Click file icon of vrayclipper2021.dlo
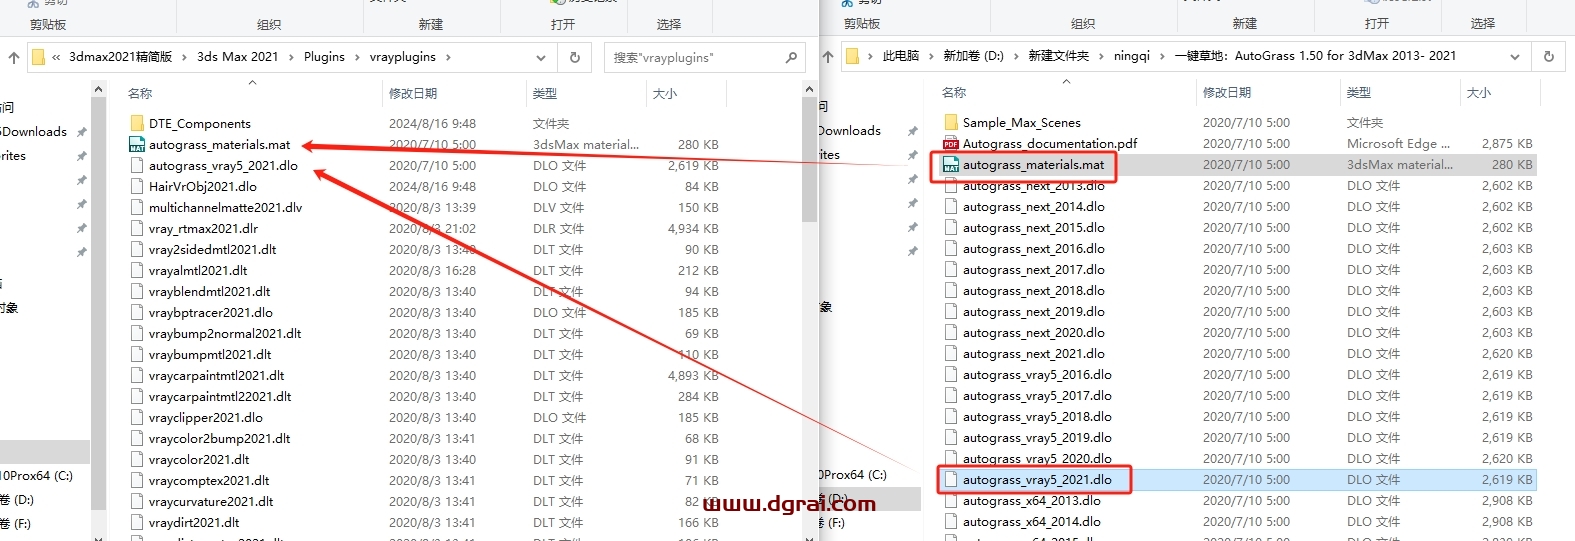1575x541 pixels. pyautogui.click(x=137, y=417)
